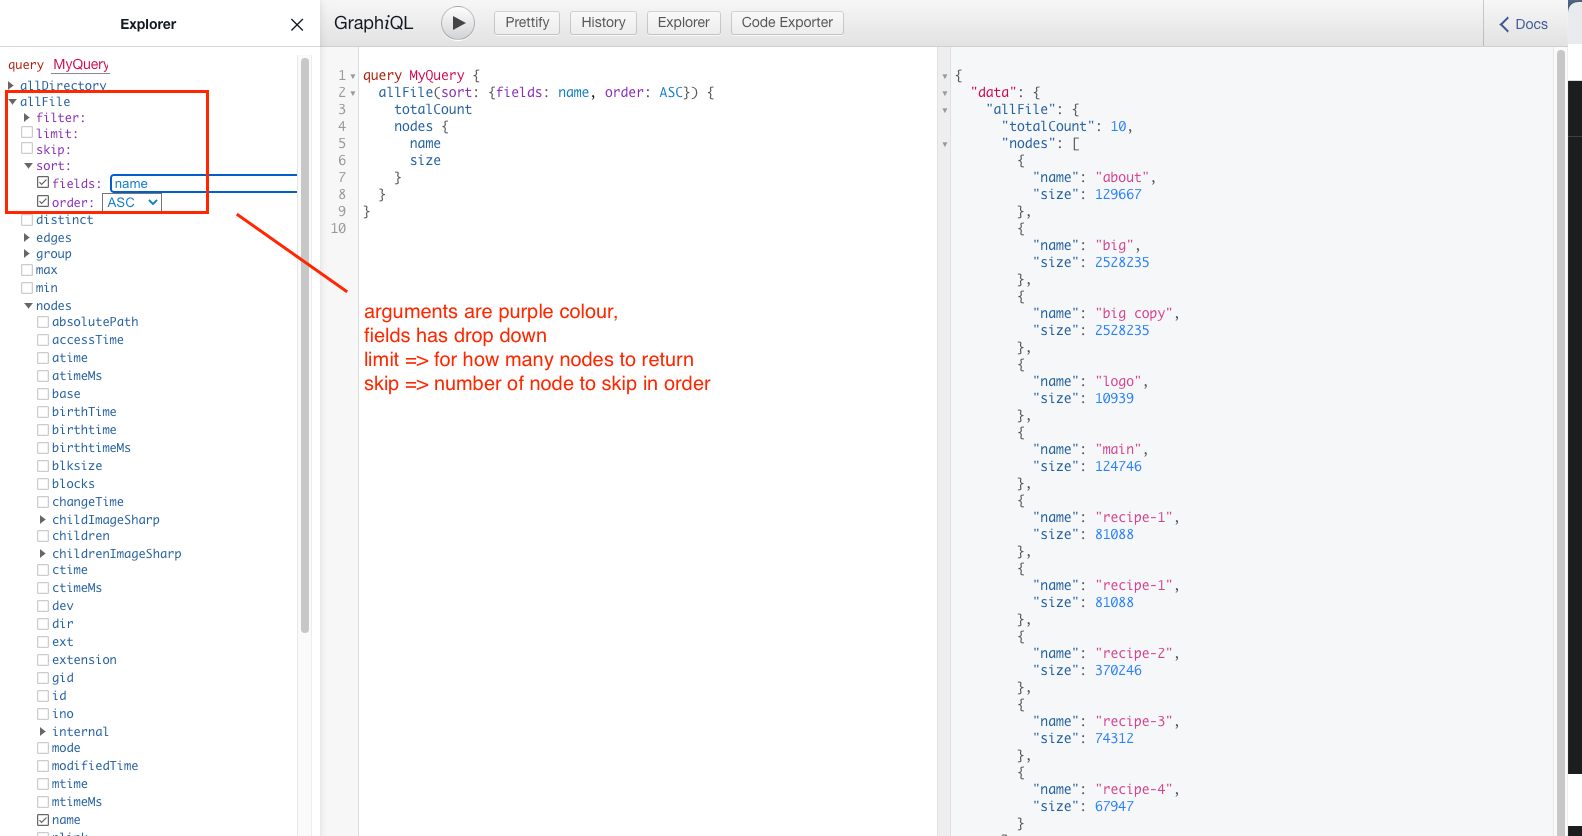This screenshot has height=836, width=1582.
Task: Check the dir field
Action: tap(43, 624)
